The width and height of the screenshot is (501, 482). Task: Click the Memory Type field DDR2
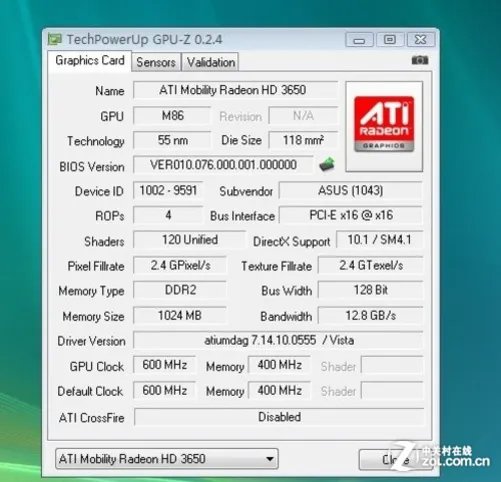pyautogui.click(x=180, y=290)
